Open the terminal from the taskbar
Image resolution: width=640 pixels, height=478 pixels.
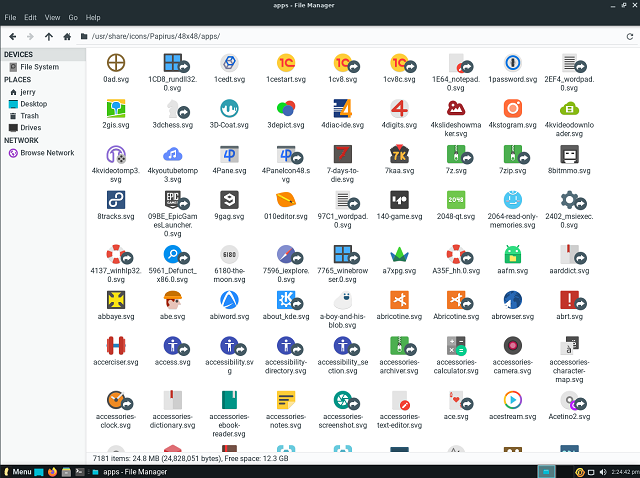coord(80,472)
